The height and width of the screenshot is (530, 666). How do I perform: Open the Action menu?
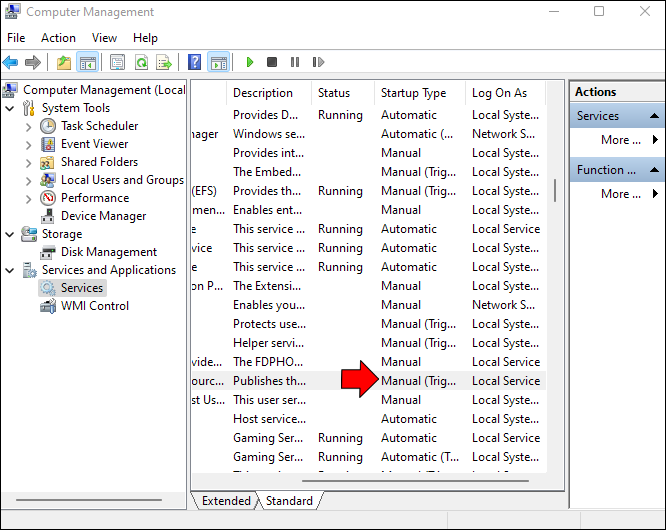coord(58,38)
